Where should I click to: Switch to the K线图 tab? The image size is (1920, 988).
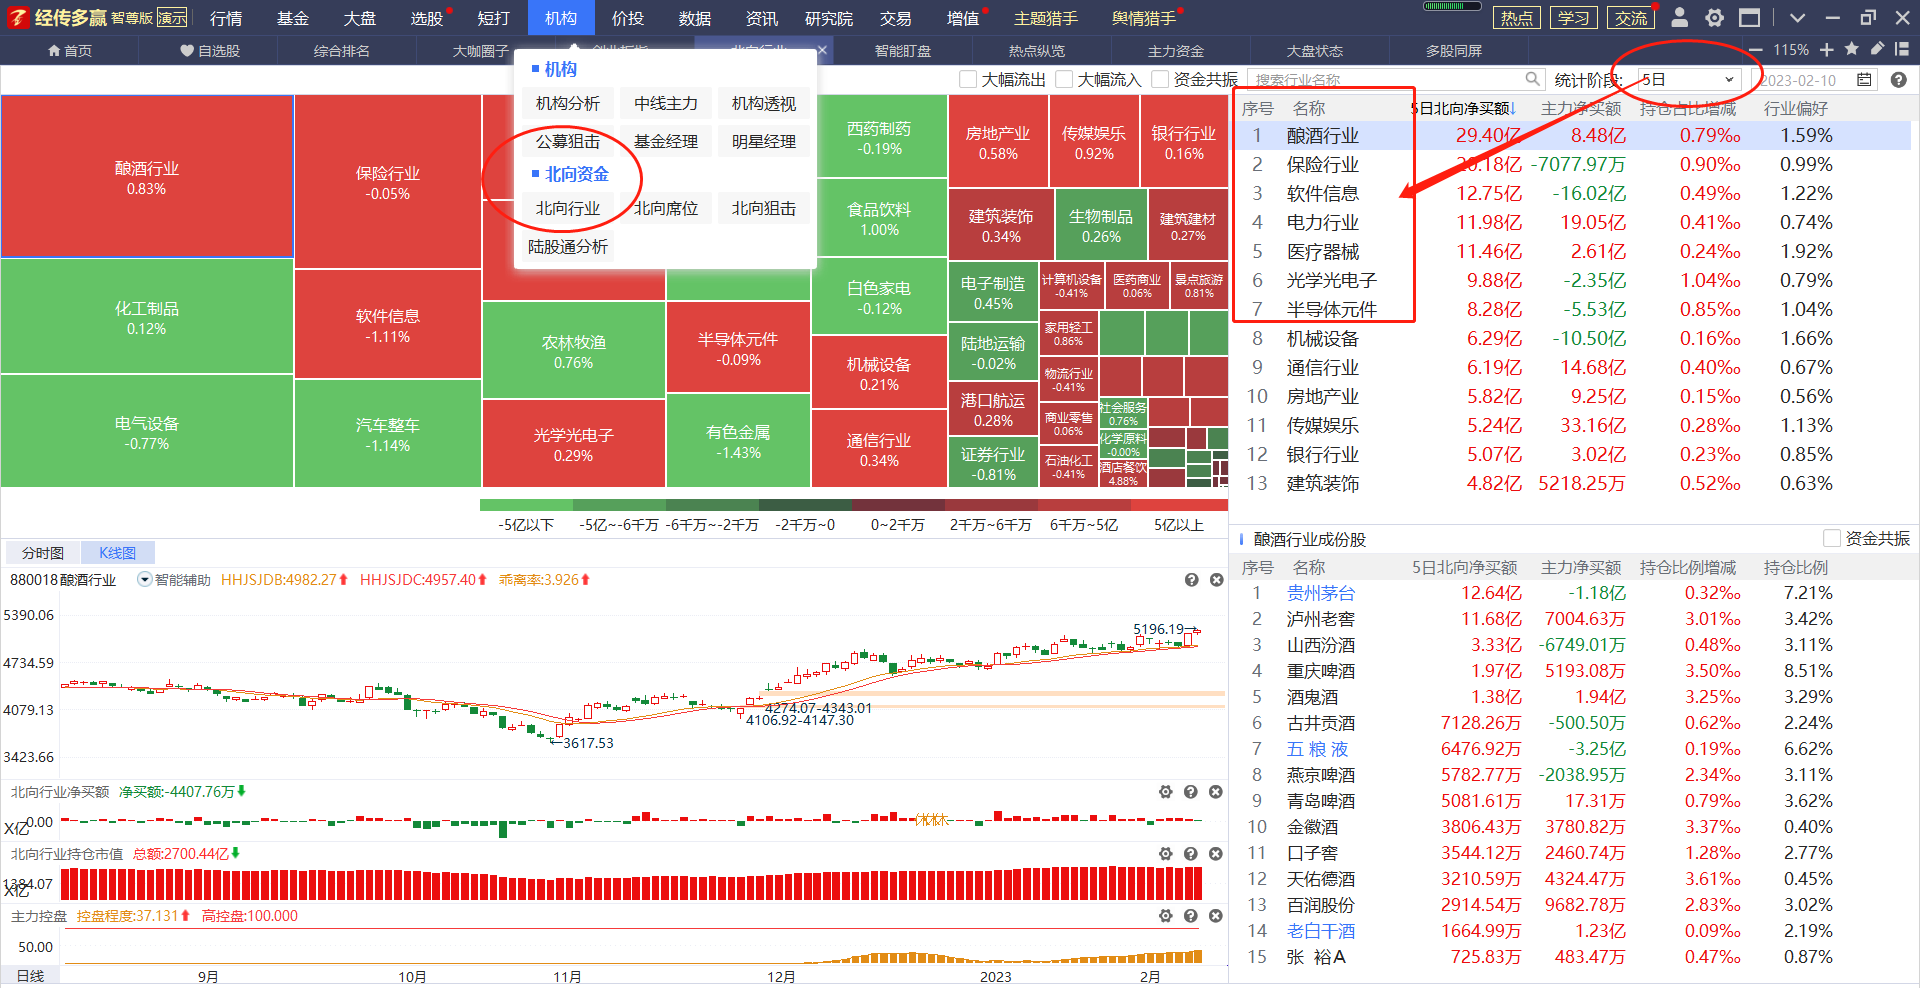click(x=117, y=552)
